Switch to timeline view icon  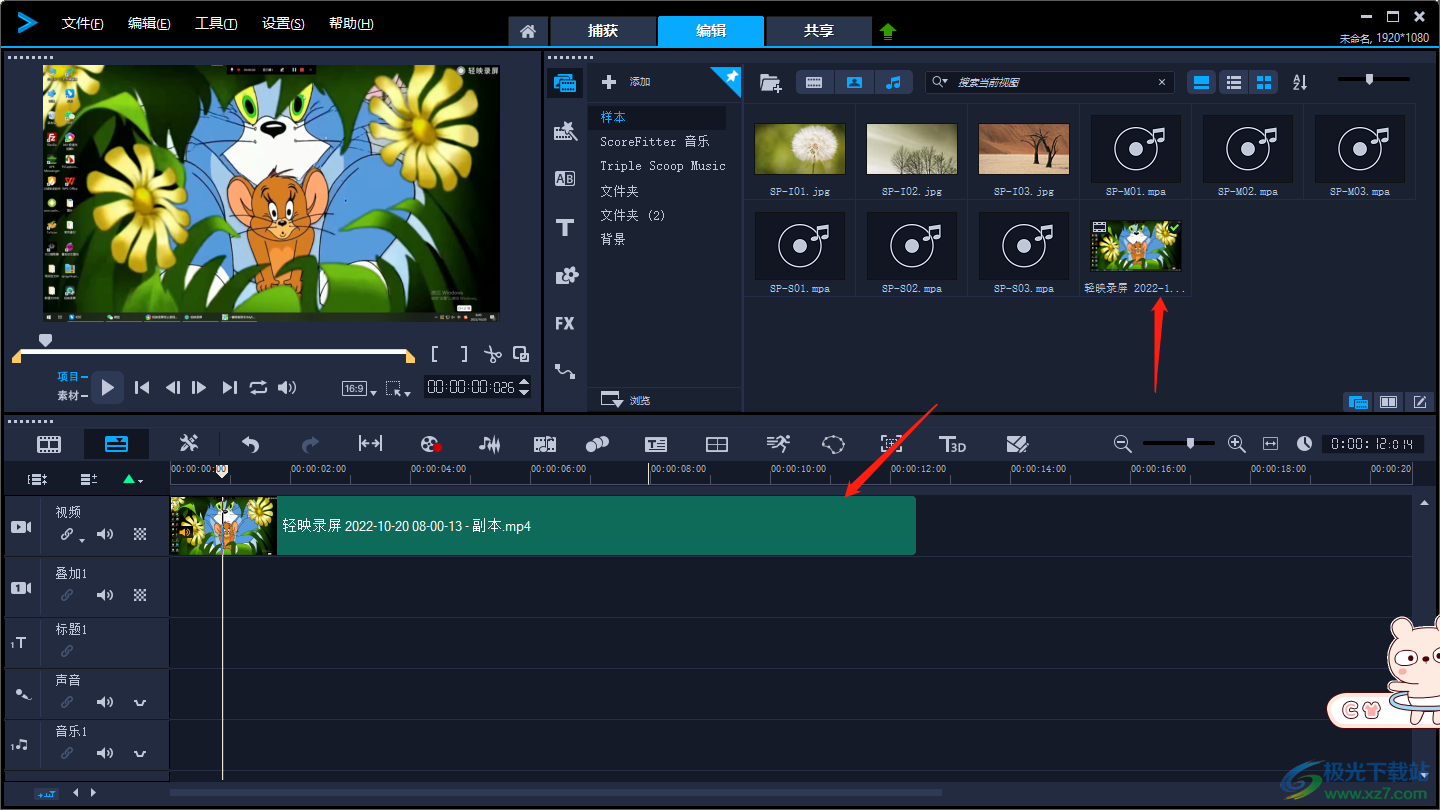pos(116,444)
